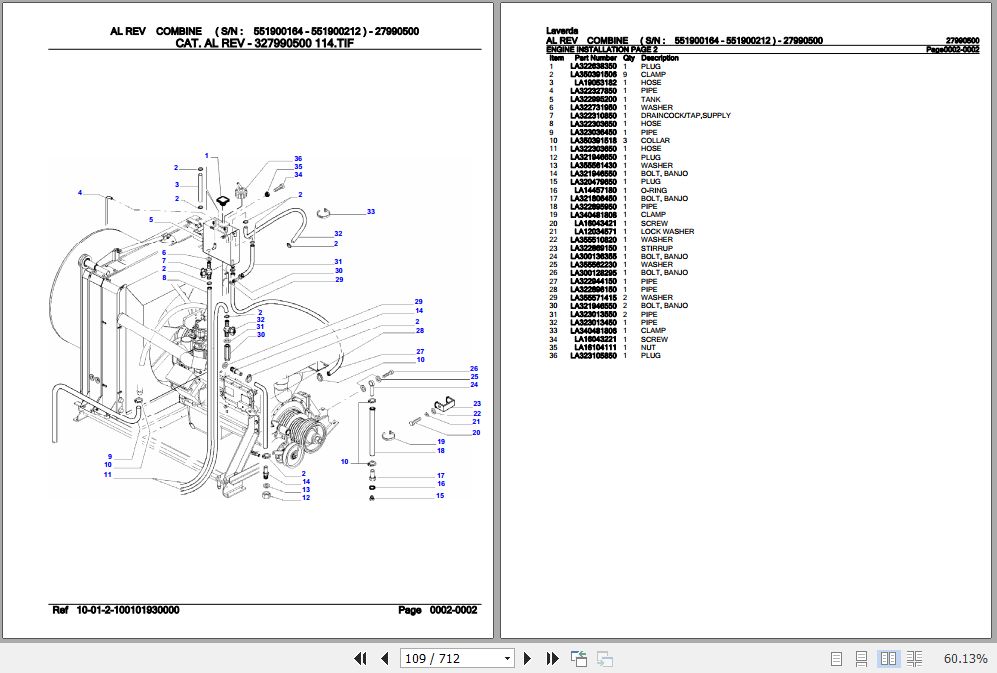Click the CAT. AL REV - 327990500 114.TIF title

(x=266, y=42)
